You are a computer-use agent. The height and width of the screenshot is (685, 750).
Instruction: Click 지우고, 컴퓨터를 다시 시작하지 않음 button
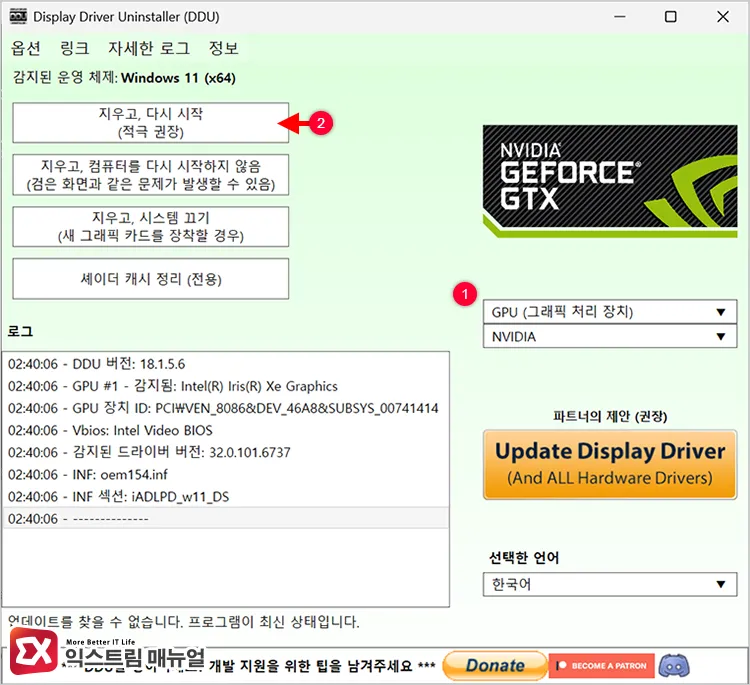[x=151, y=175]
